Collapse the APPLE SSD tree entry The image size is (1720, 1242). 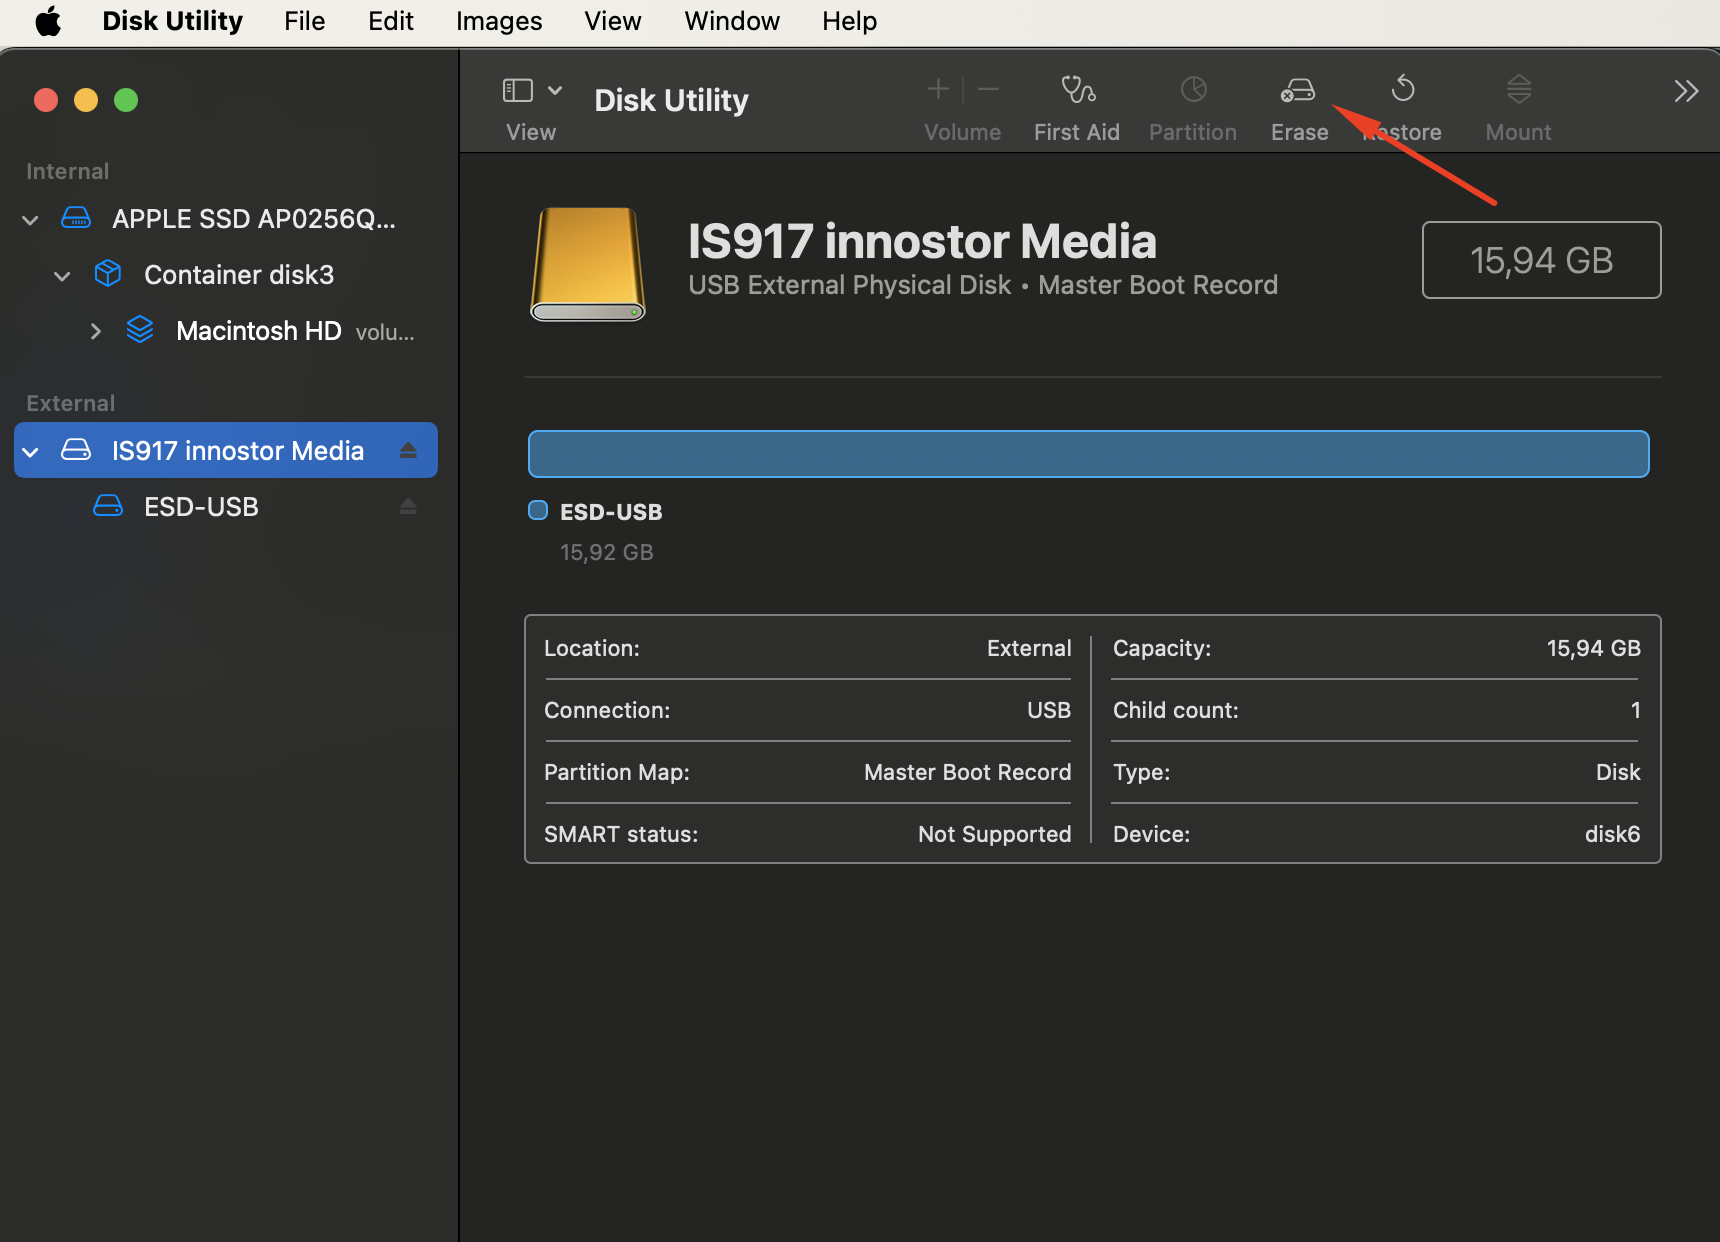31,220
